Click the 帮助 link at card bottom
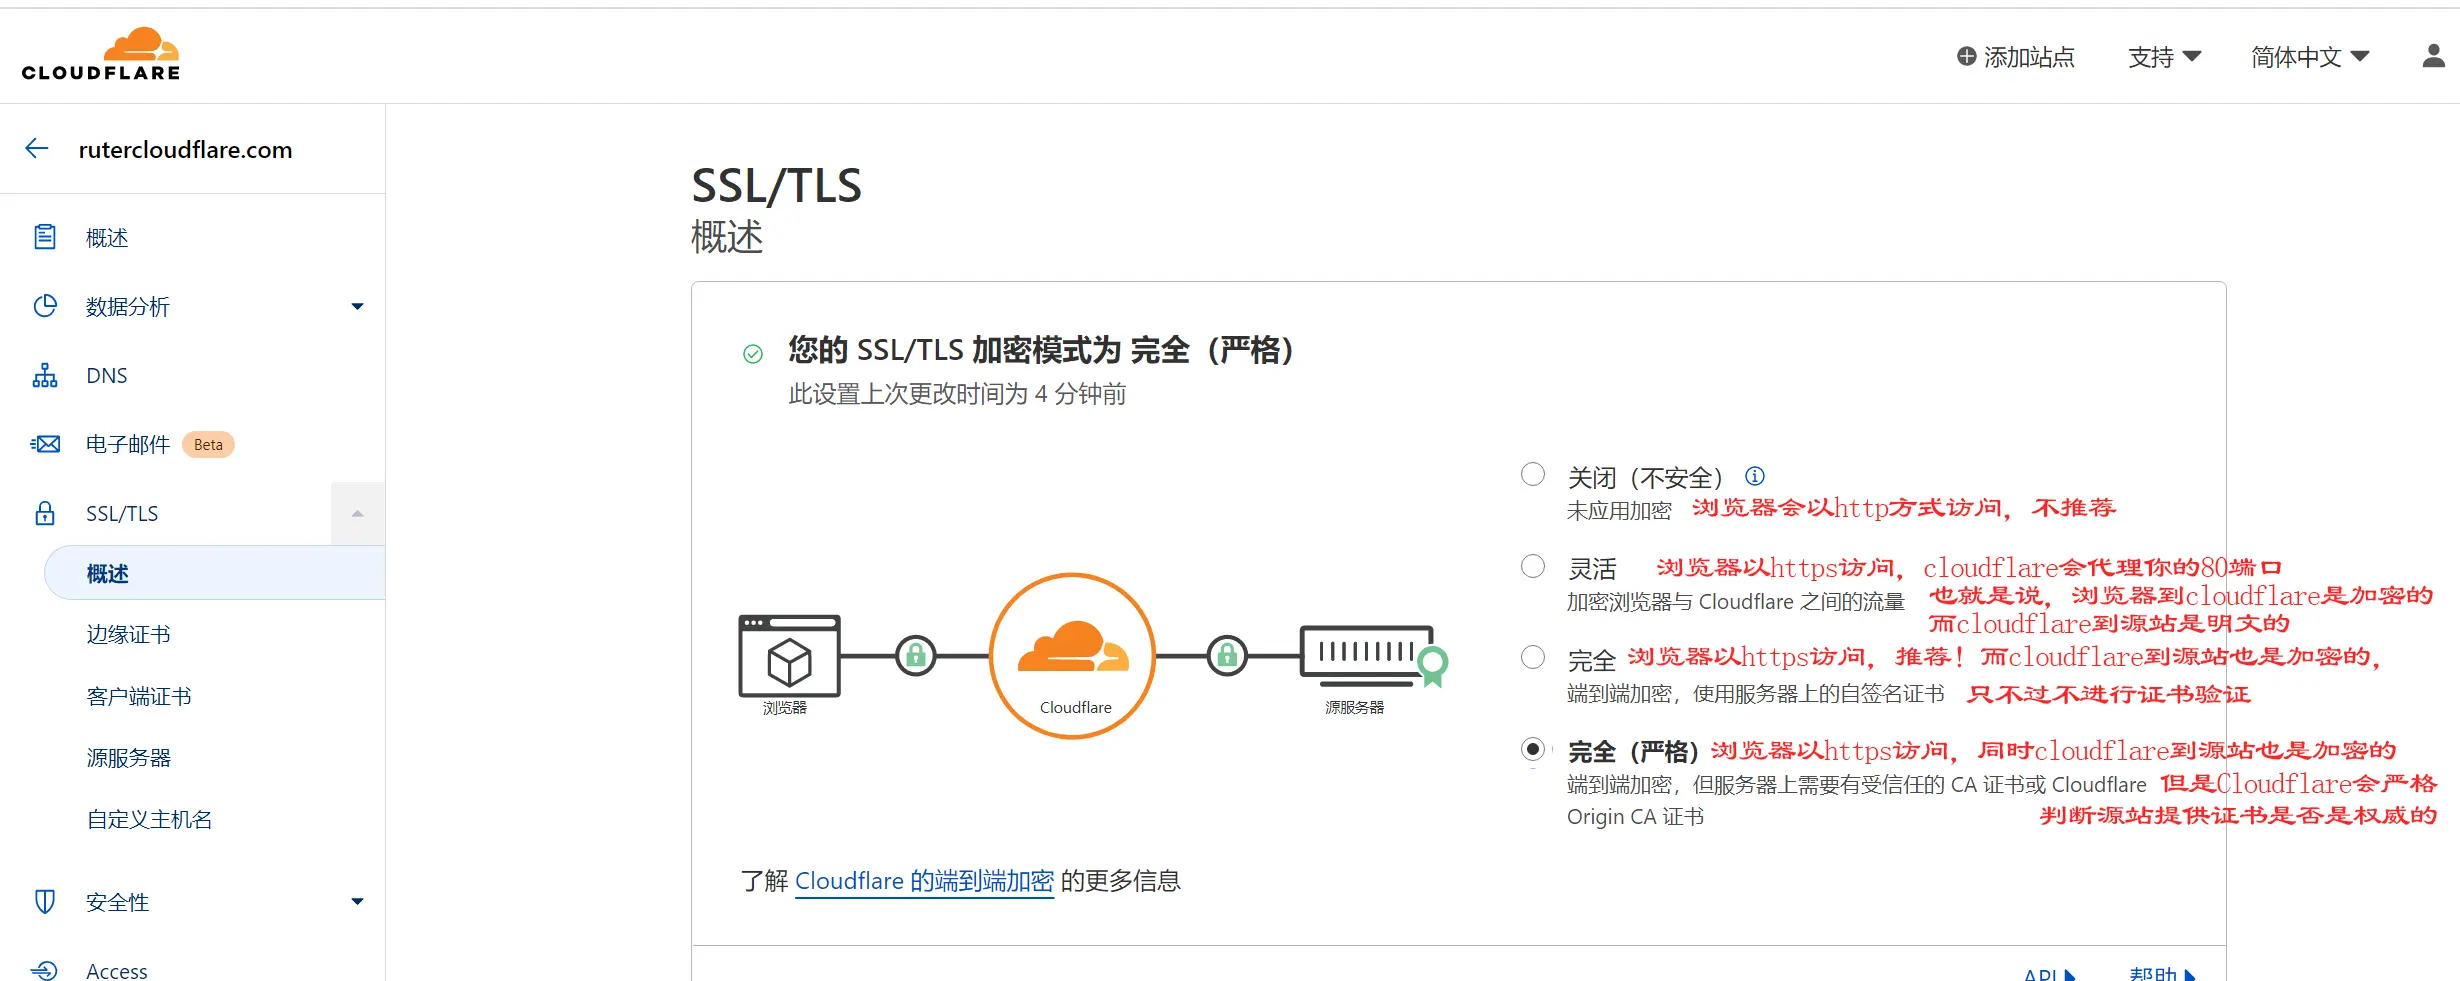The width and height of the screenshot is (2460, 981). click(2163, 973)
